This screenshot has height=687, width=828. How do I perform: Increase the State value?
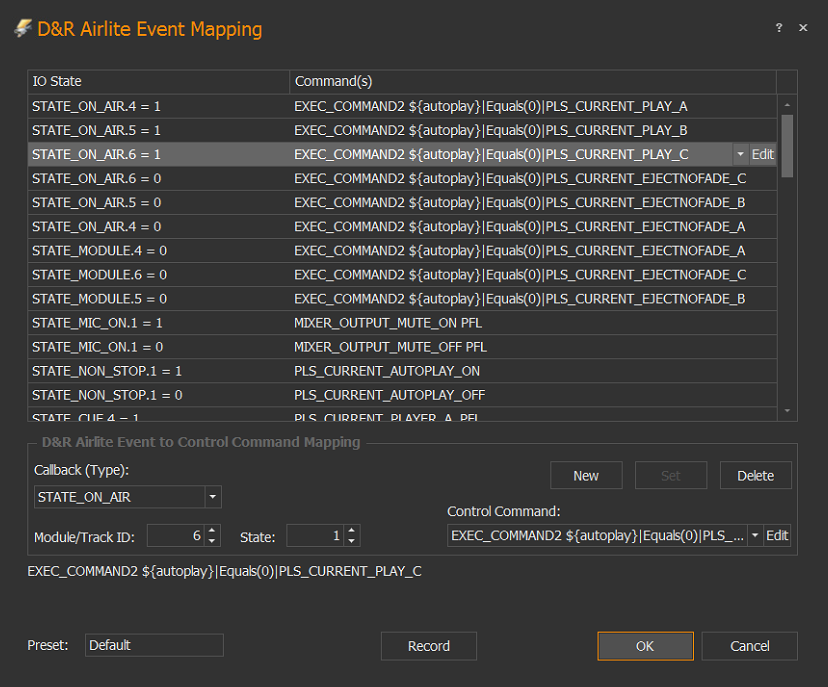(352, 530)
